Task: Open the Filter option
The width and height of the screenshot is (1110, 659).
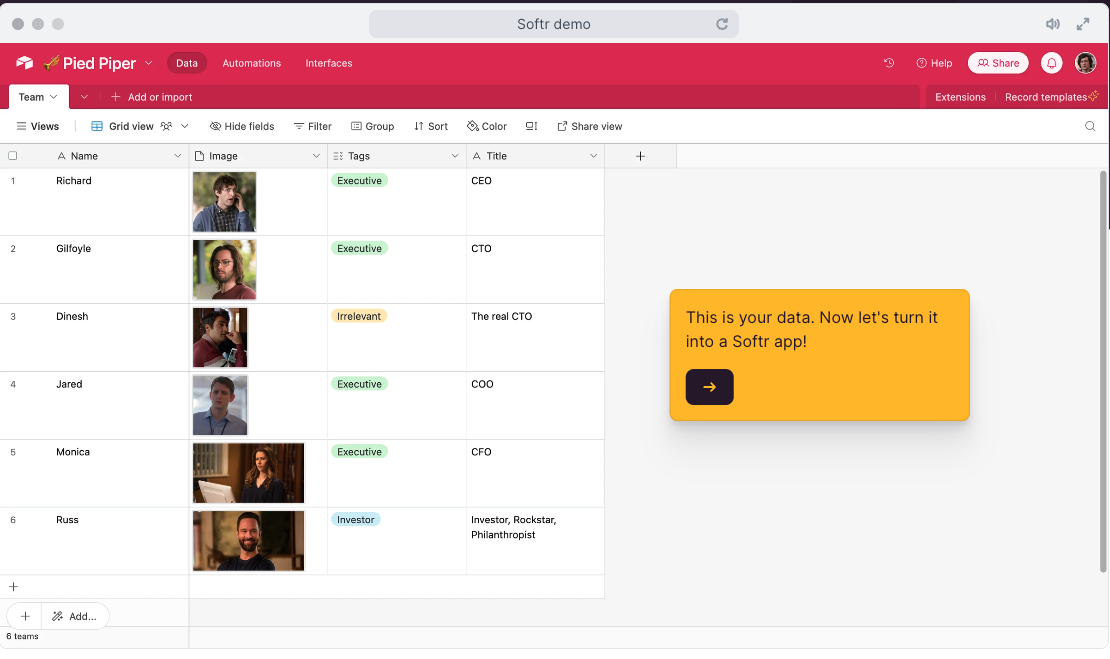Action: [x=312, y=126]
